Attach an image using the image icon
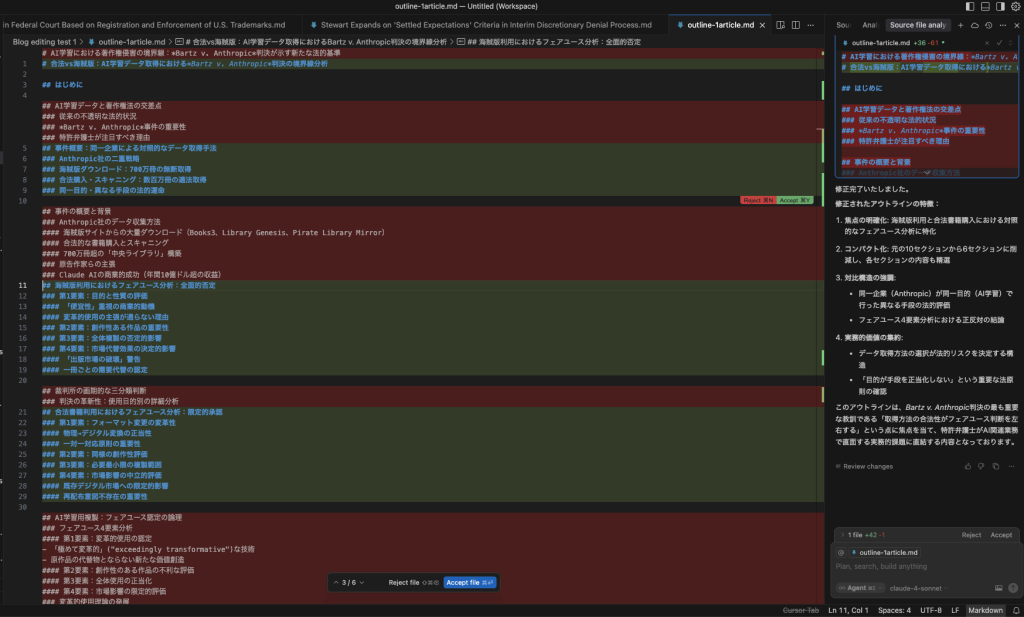Viewport: 1024px width, 617px height. [x=998, y=588]
